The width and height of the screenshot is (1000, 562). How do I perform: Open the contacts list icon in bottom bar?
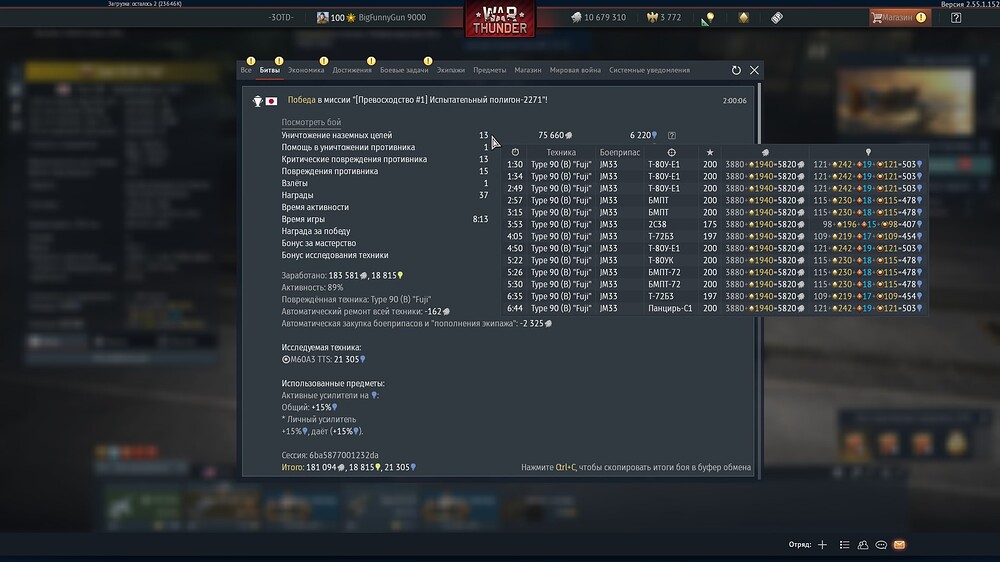pyautogui.click(x=844, y=545)
